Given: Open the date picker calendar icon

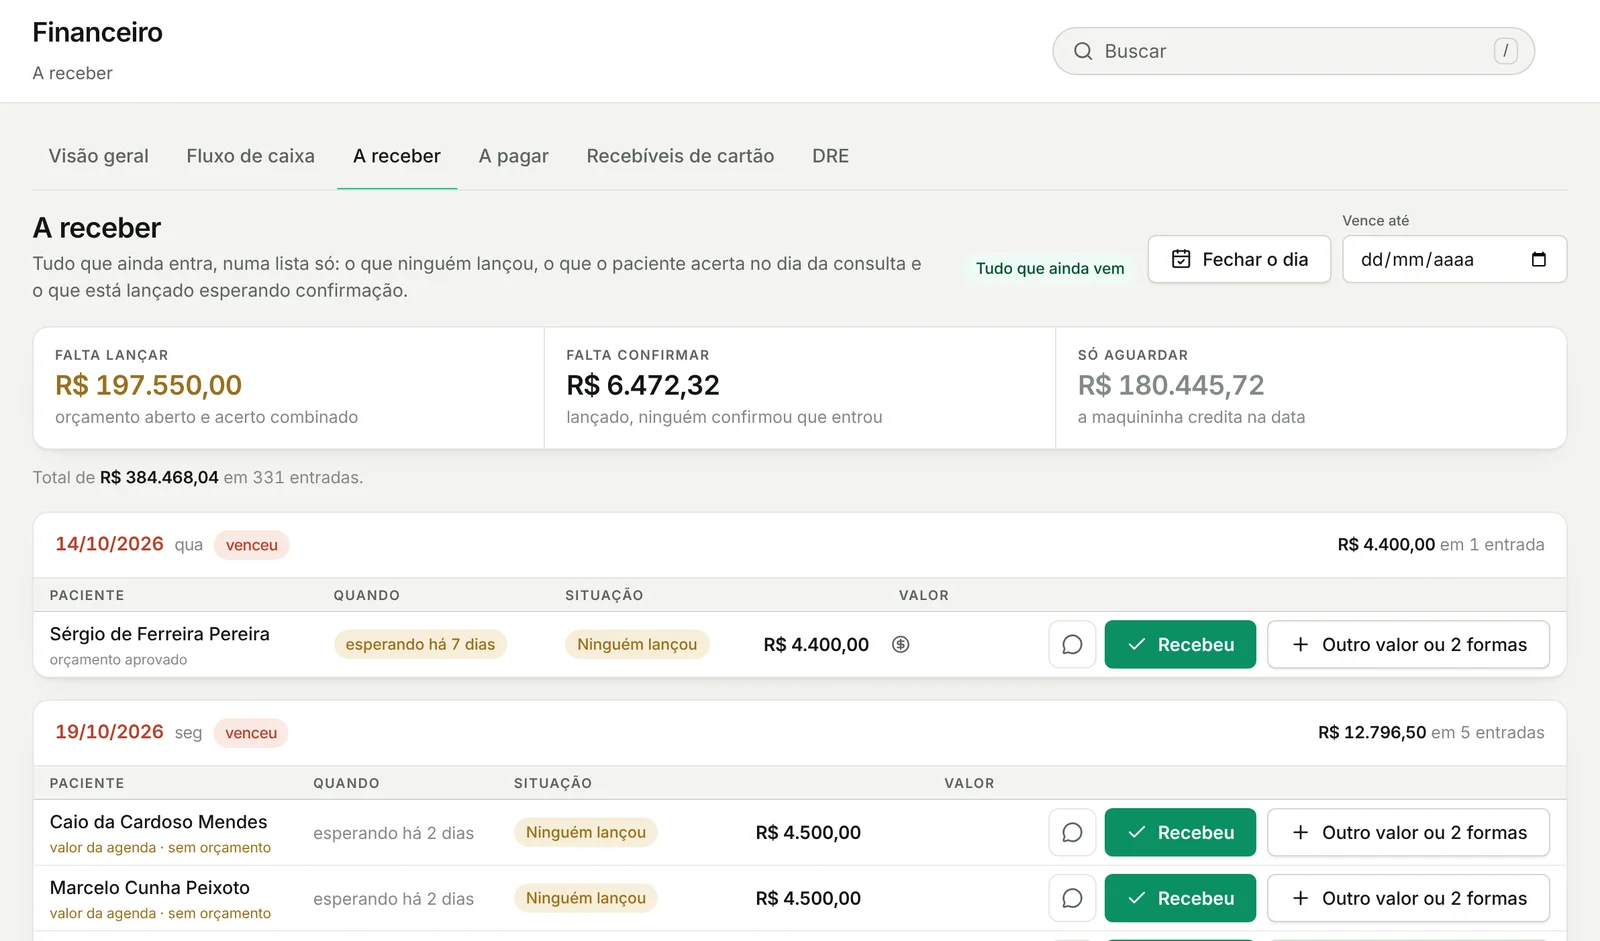Looking at the screenshot, I should point(1538,260).
